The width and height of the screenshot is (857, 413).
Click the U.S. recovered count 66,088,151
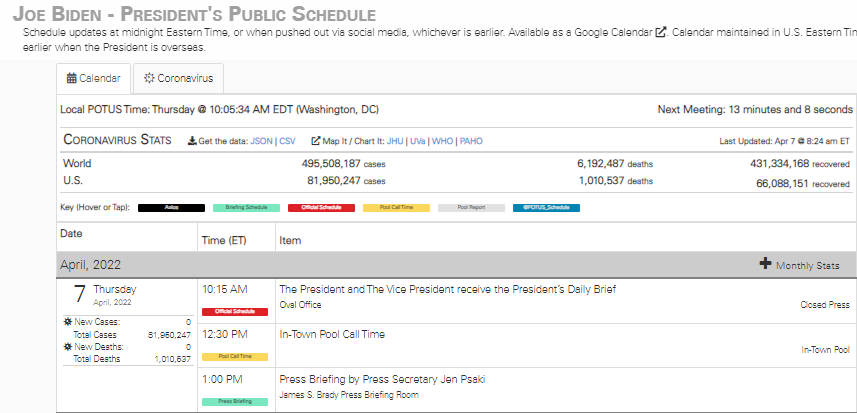point(783,184)
